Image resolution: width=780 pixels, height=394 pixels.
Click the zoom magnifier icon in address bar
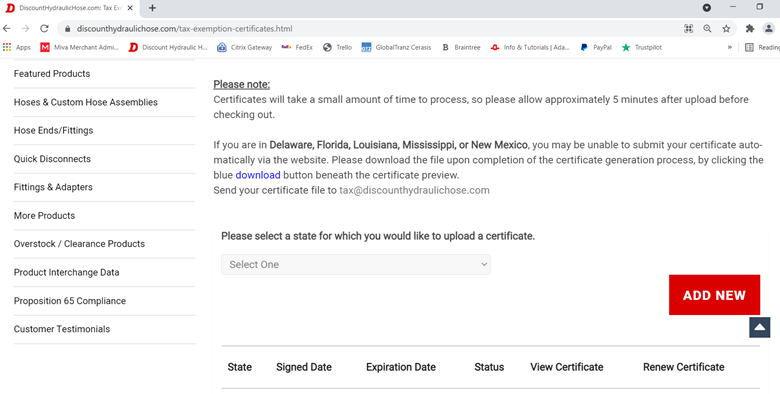[707, 29]
